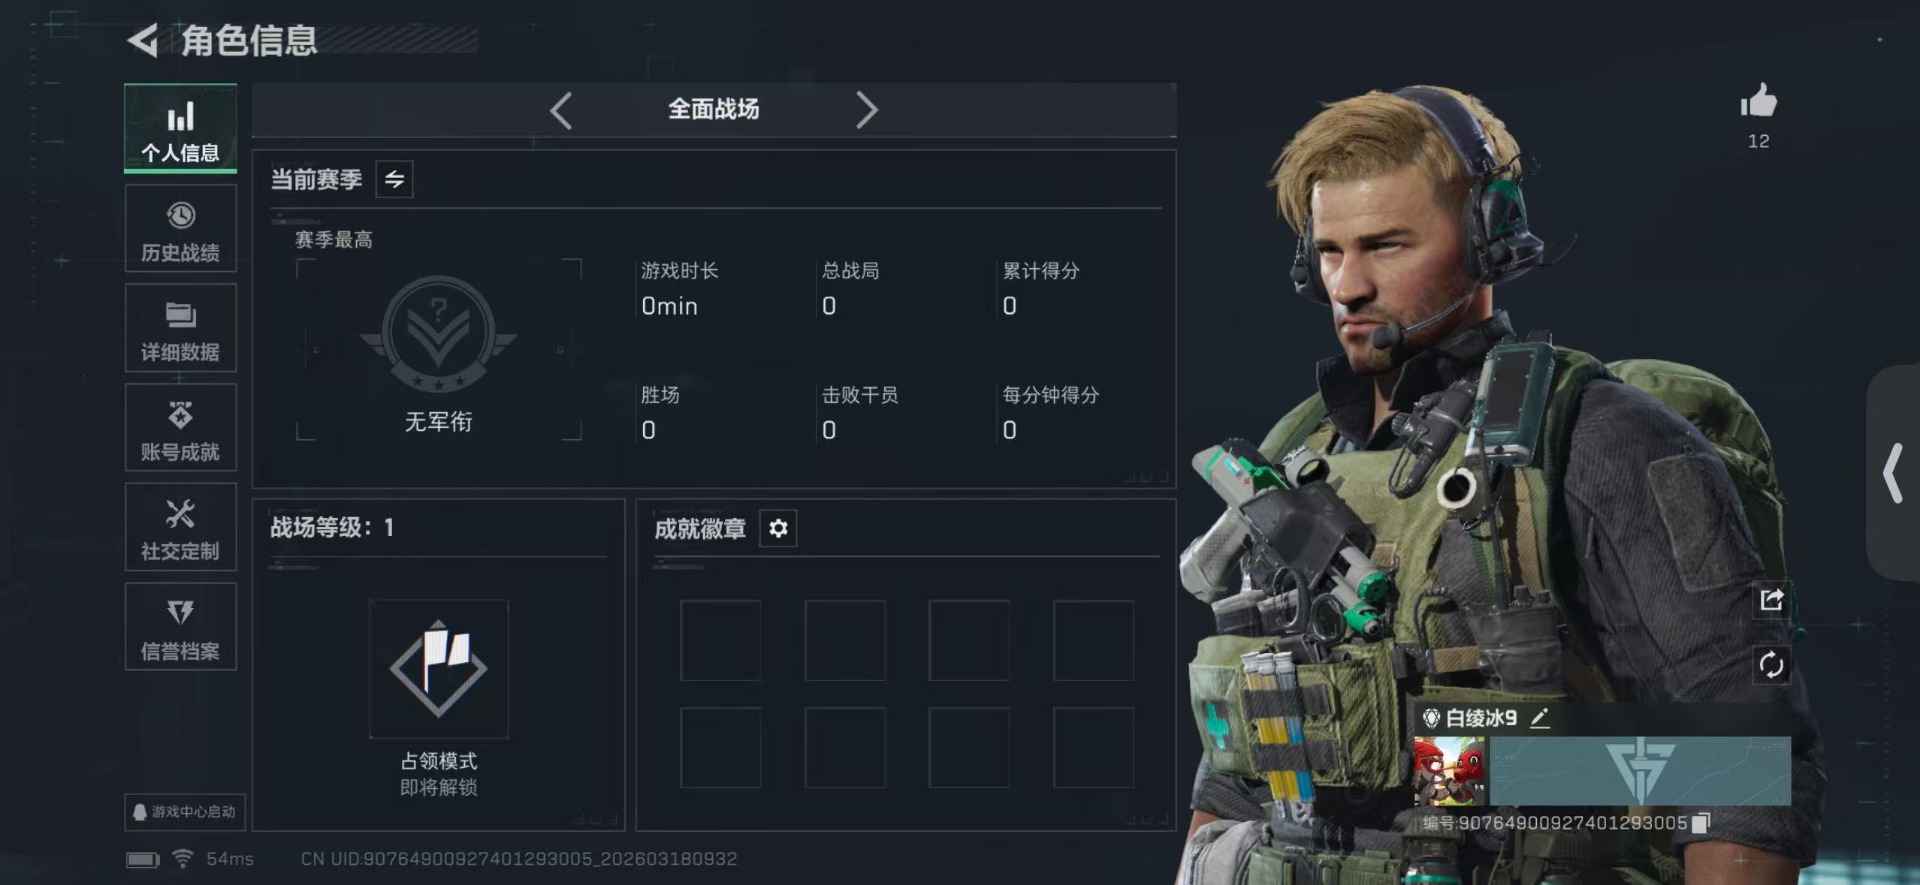Open the share icon beside the character
Viewport: 1920px width, 885px height.
(1771, 600)
